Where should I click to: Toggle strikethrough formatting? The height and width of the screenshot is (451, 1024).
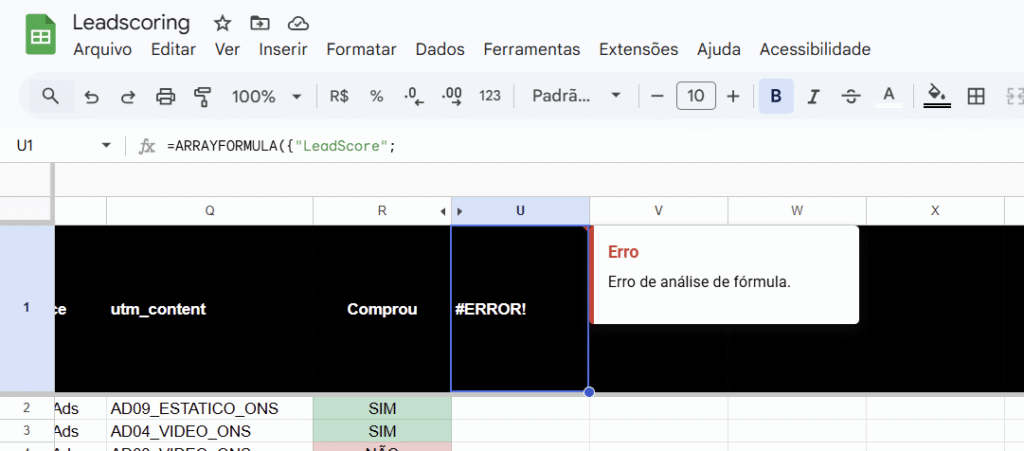click(x=850, y=96)
